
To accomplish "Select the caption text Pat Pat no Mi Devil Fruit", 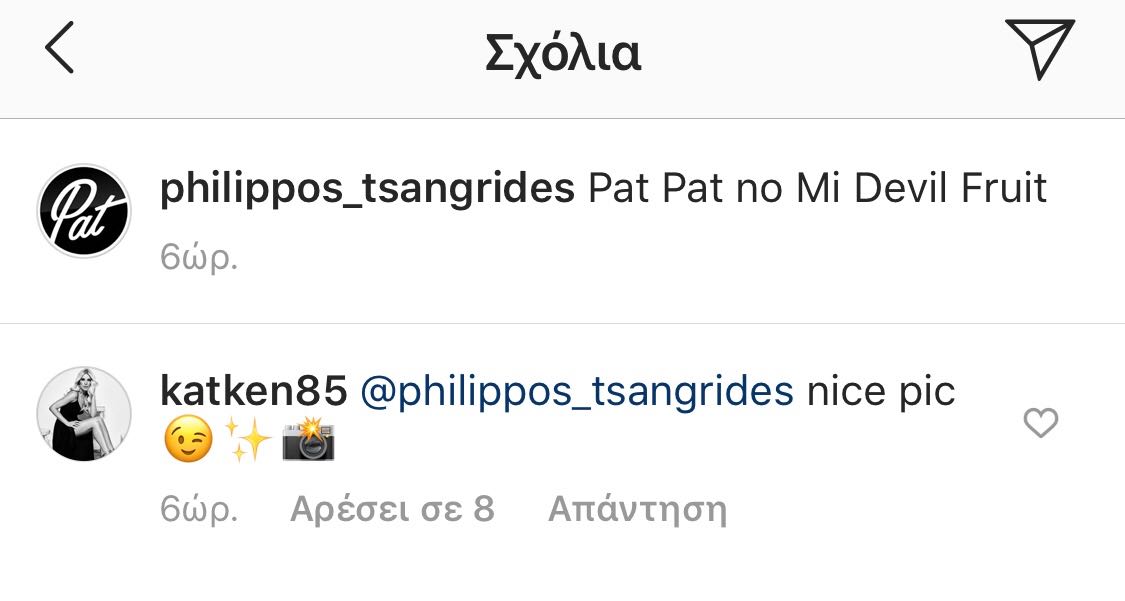I will (x=817, y=188).
